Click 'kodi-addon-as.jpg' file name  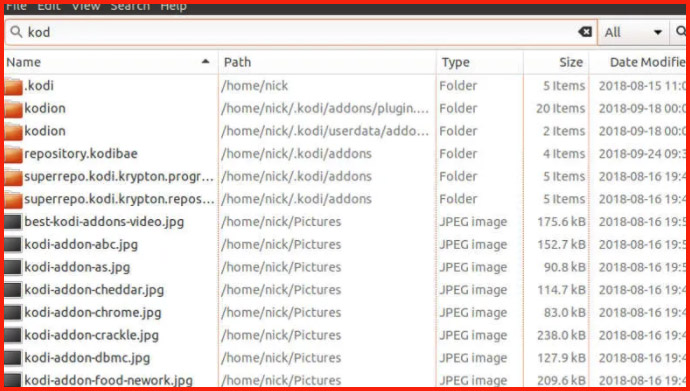pyautogui.click(x=77, y=267)
